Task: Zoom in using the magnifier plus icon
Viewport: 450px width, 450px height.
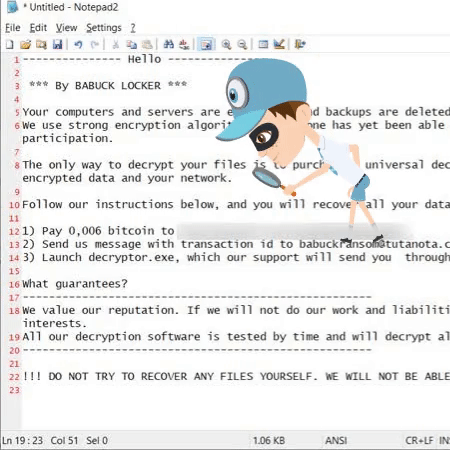Action: [226, 44]
